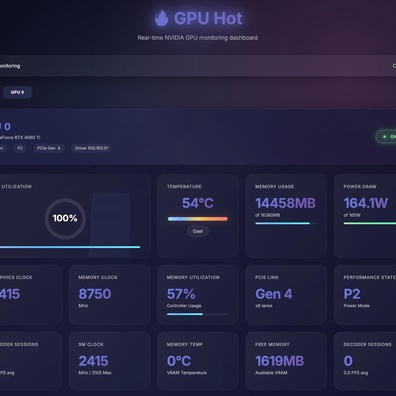The height and width of the screenshot is (396, 396).
Task: Click the FREE MEMORY card heading
Action: tap(272, 344)
